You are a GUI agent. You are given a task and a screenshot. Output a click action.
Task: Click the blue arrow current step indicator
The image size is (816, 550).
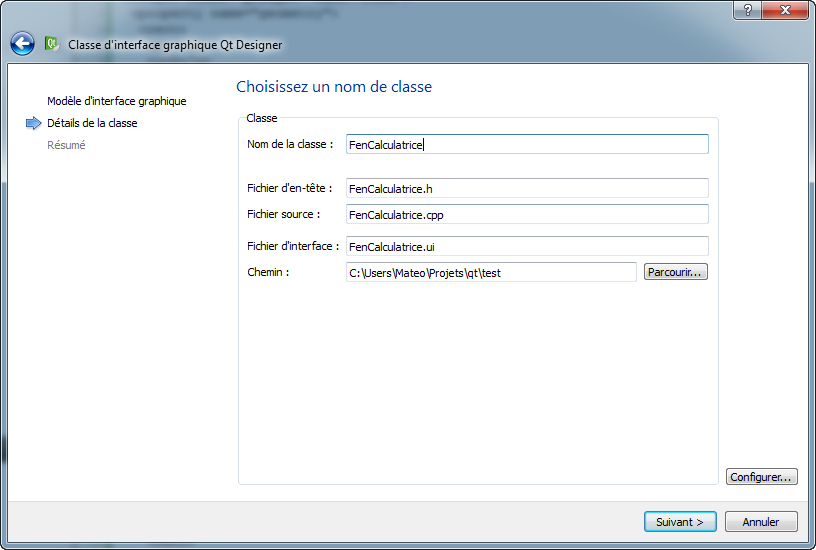click(33, 123)
